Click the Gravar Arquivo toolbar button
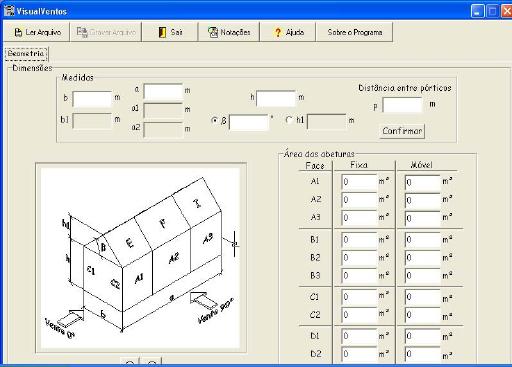This screenshot has height=367, width=512. coord(106,32)
